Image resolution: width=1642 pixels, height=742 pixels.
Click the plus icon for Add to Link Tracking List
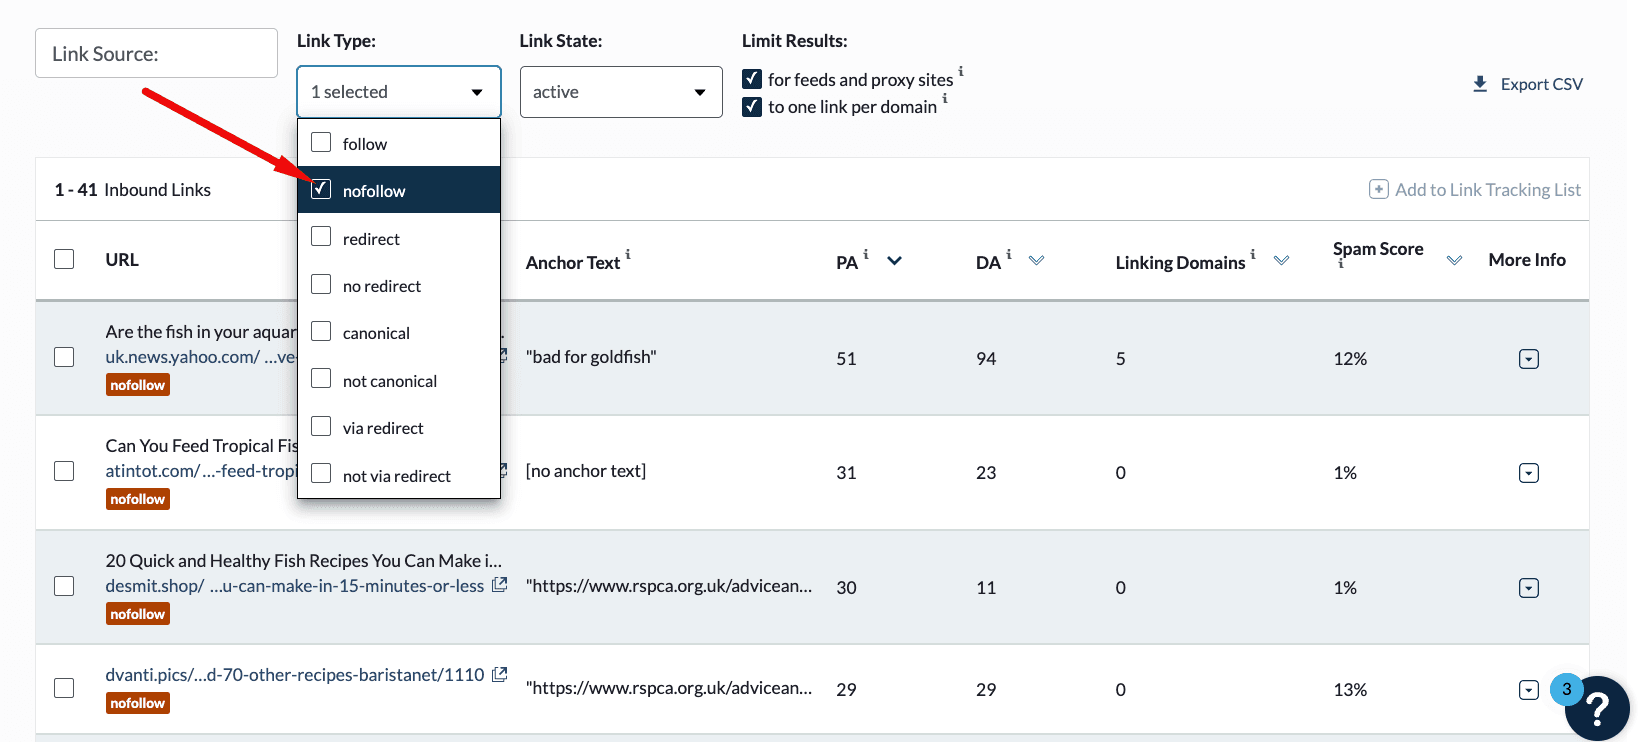coord(1378,190)
